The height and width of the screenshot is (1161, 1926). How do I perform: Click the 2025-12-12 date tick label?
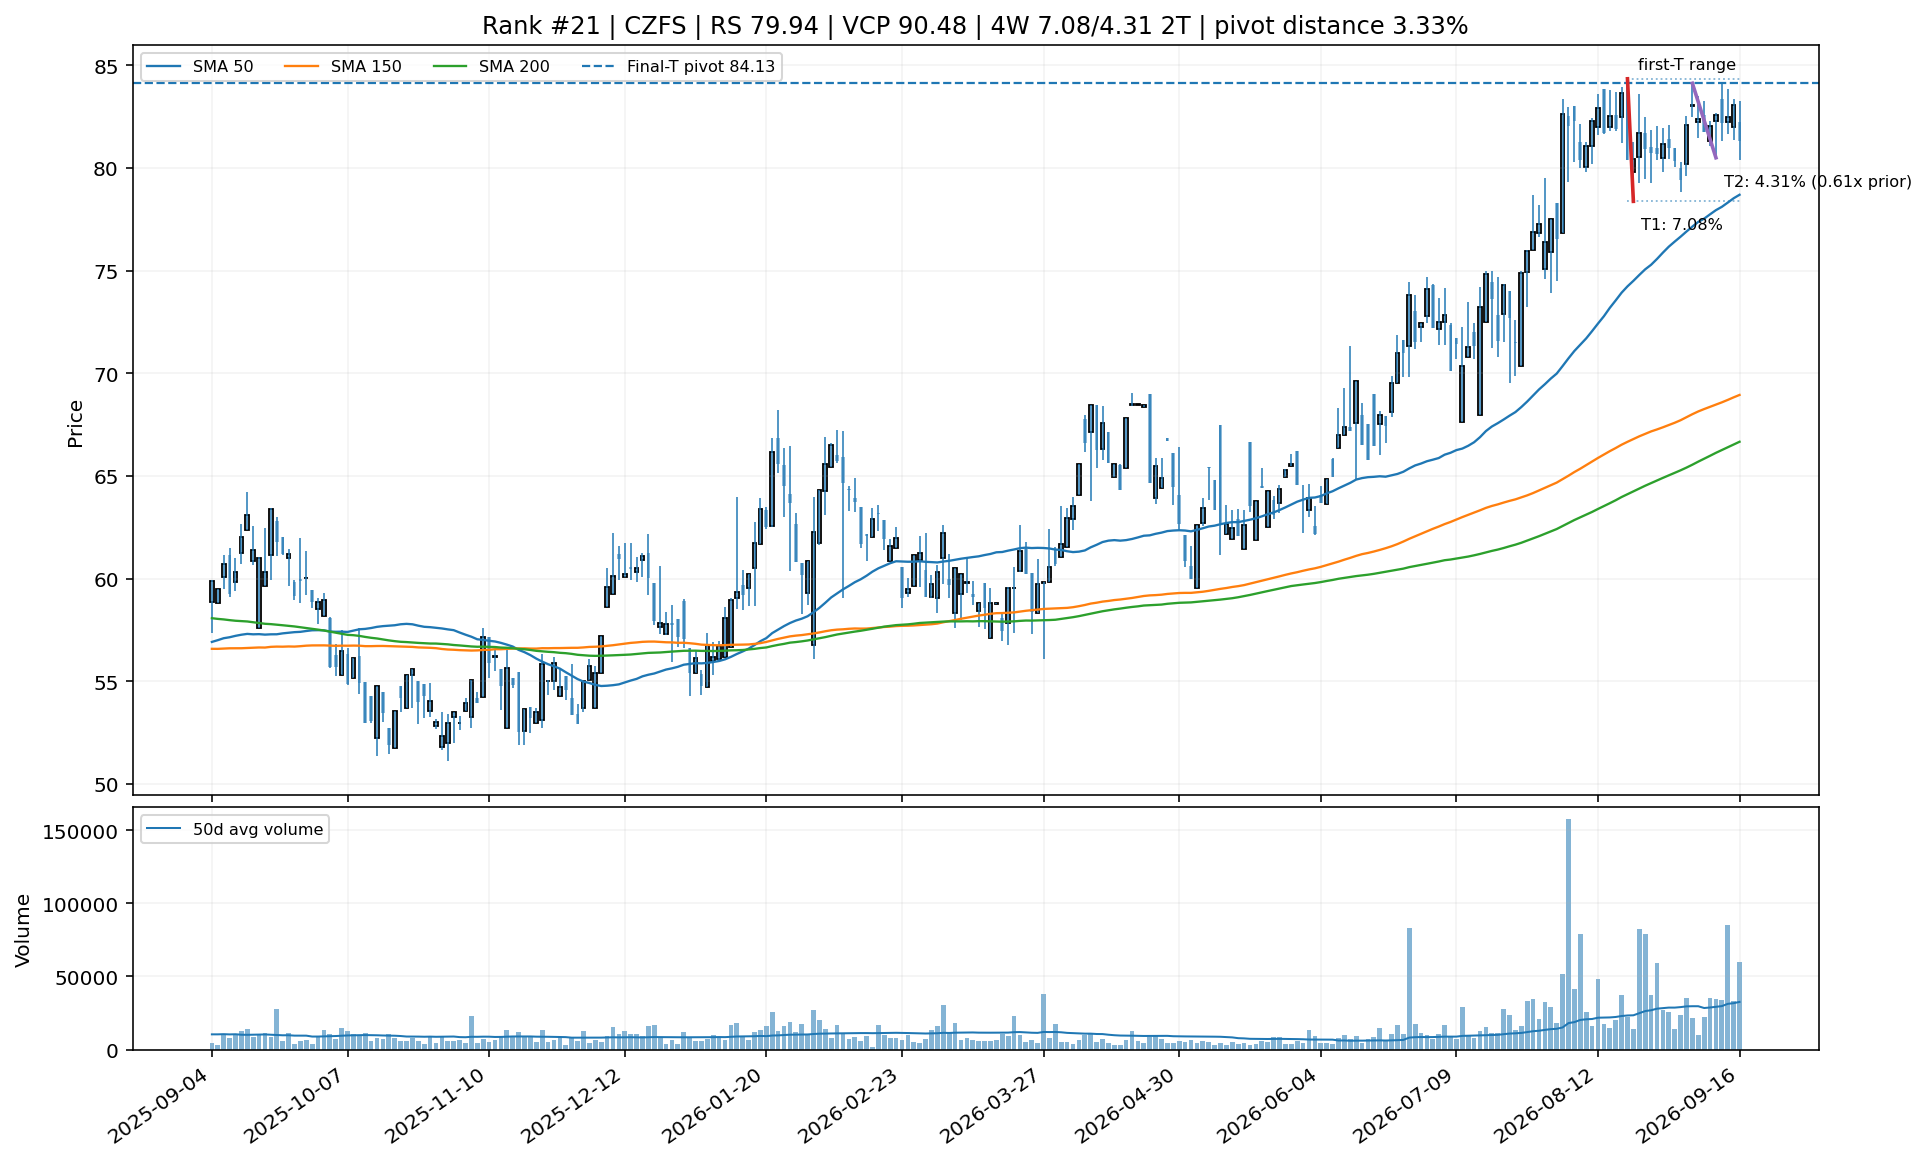tap(573, 1105)
